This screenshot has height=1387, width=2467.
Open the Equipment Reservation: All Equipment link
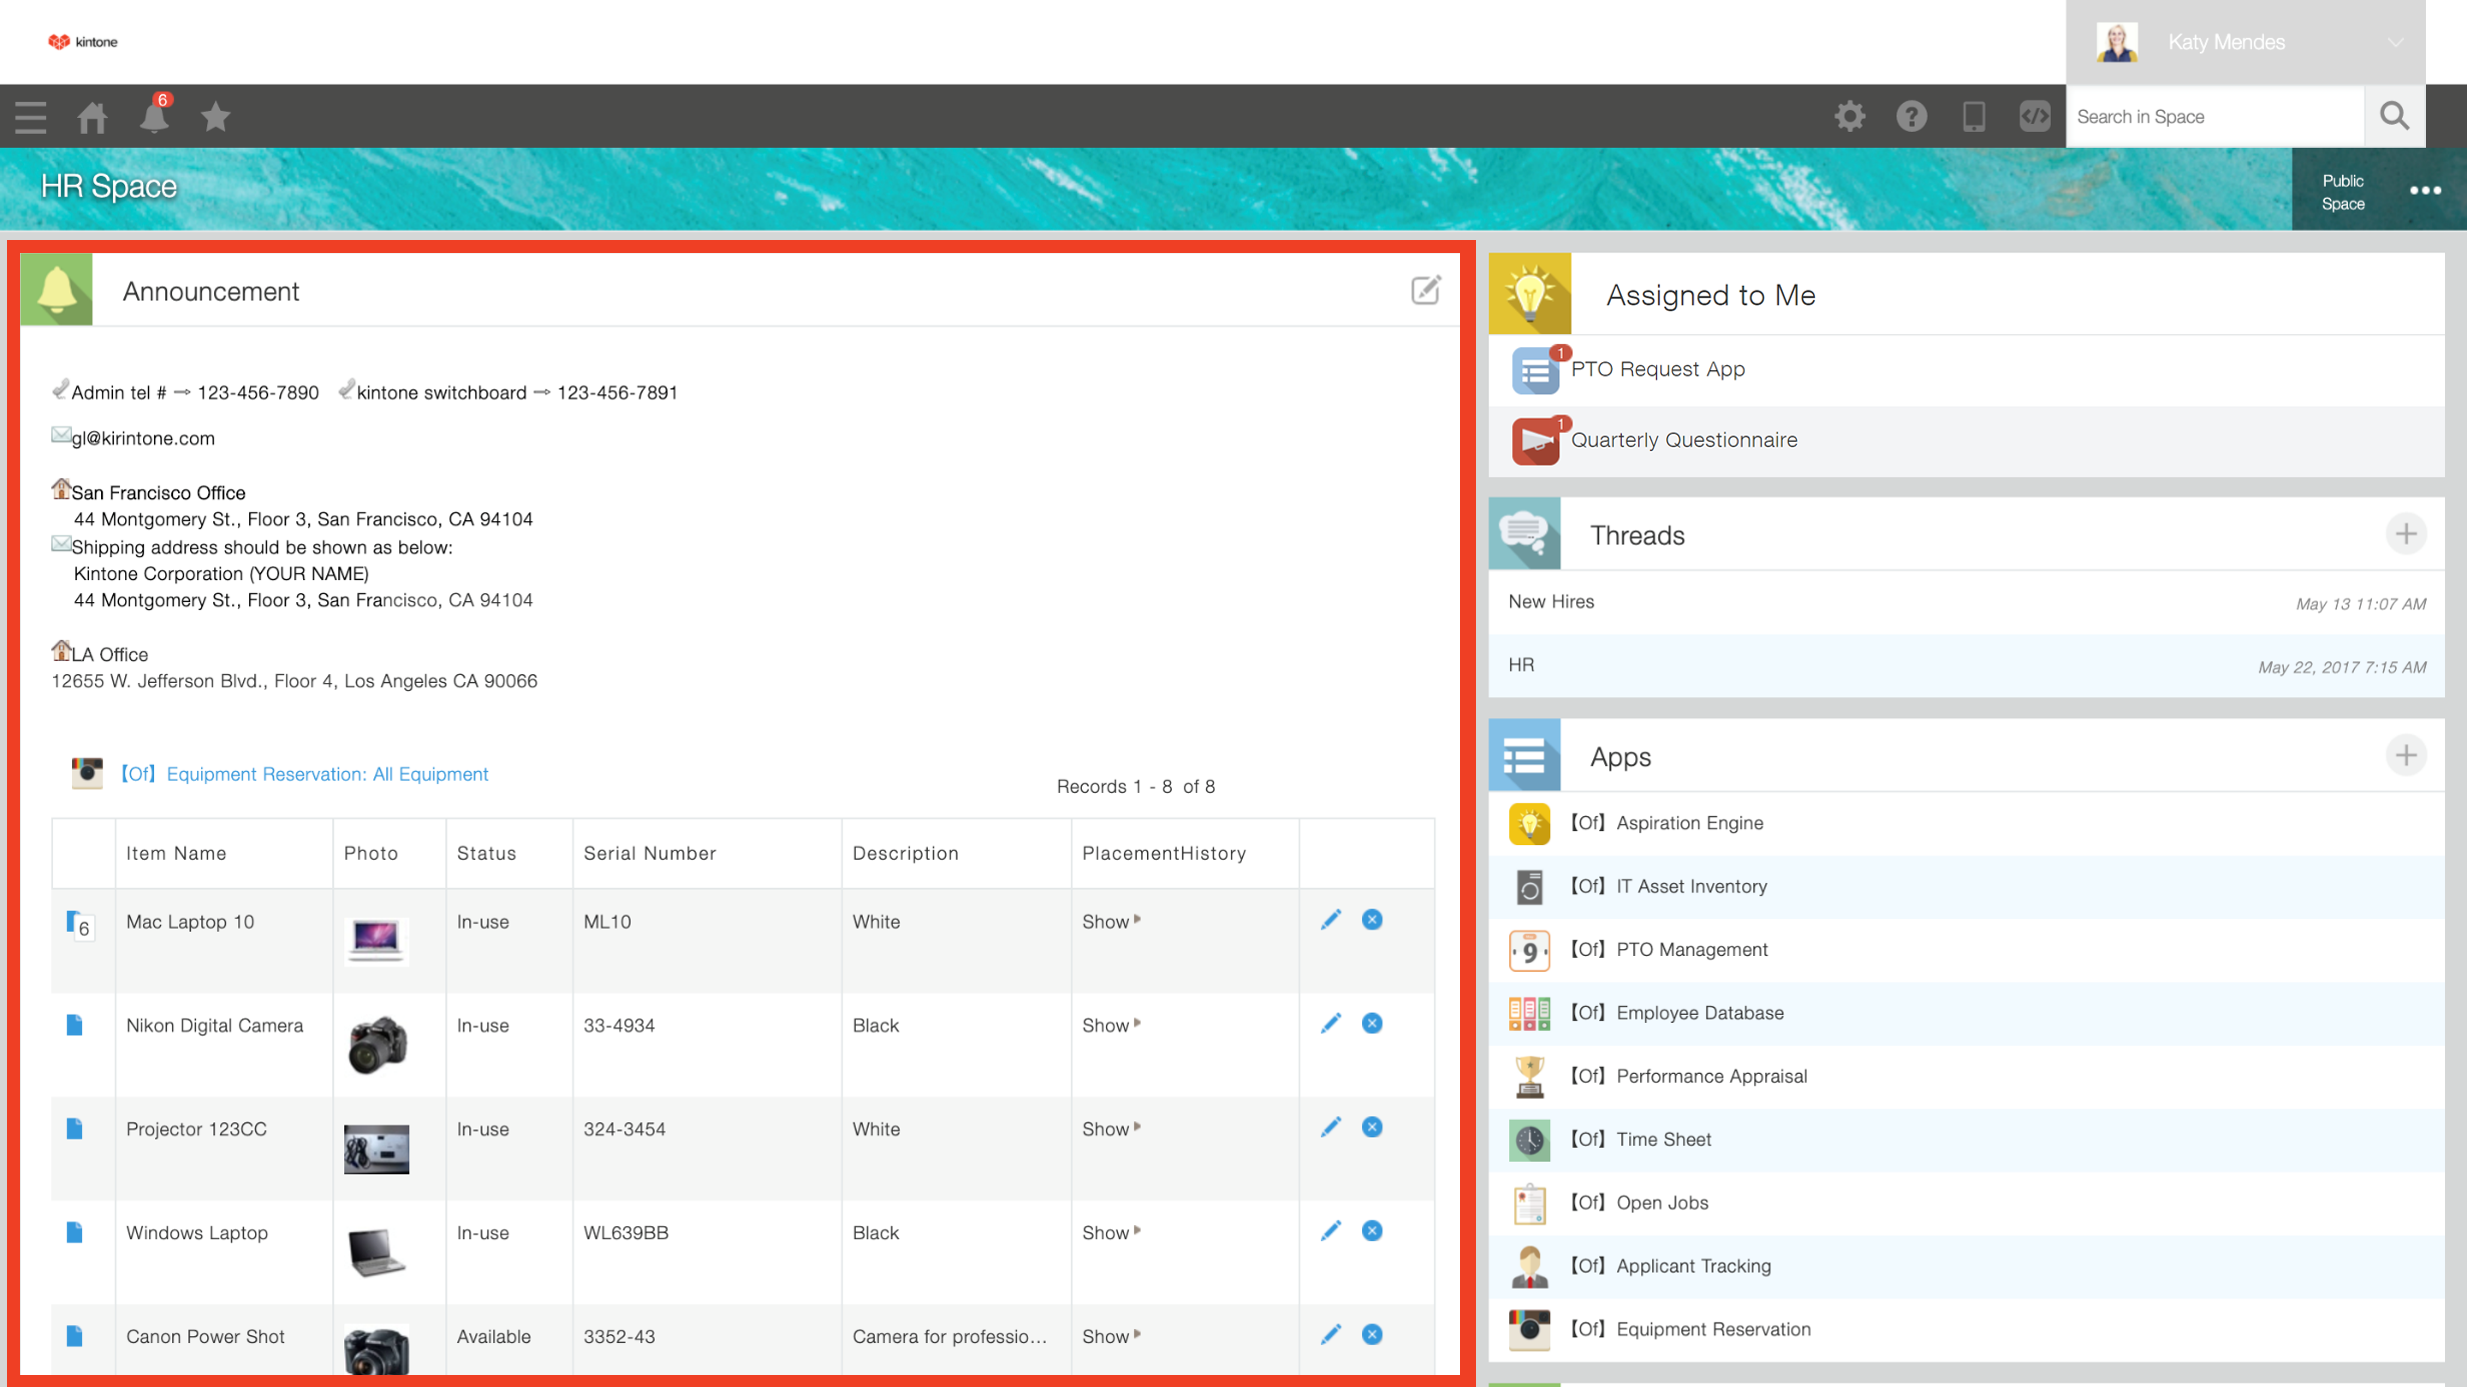[326, 774]
